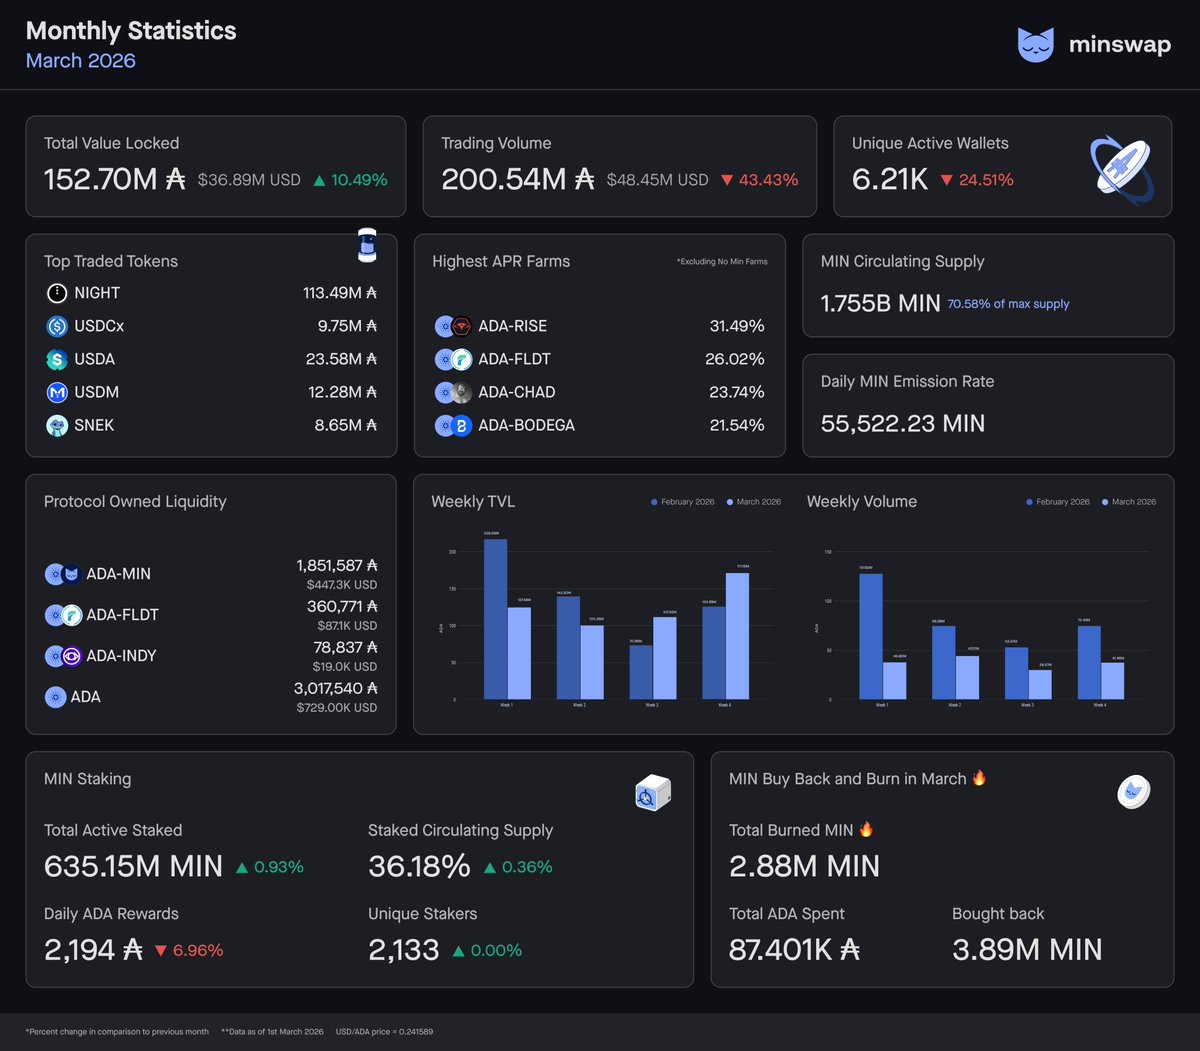Screen dimensions: 1200x1051
Task: Click the '78,837 ₳' ADA-INDY liquidity value
Action: [x=346, y=648]
